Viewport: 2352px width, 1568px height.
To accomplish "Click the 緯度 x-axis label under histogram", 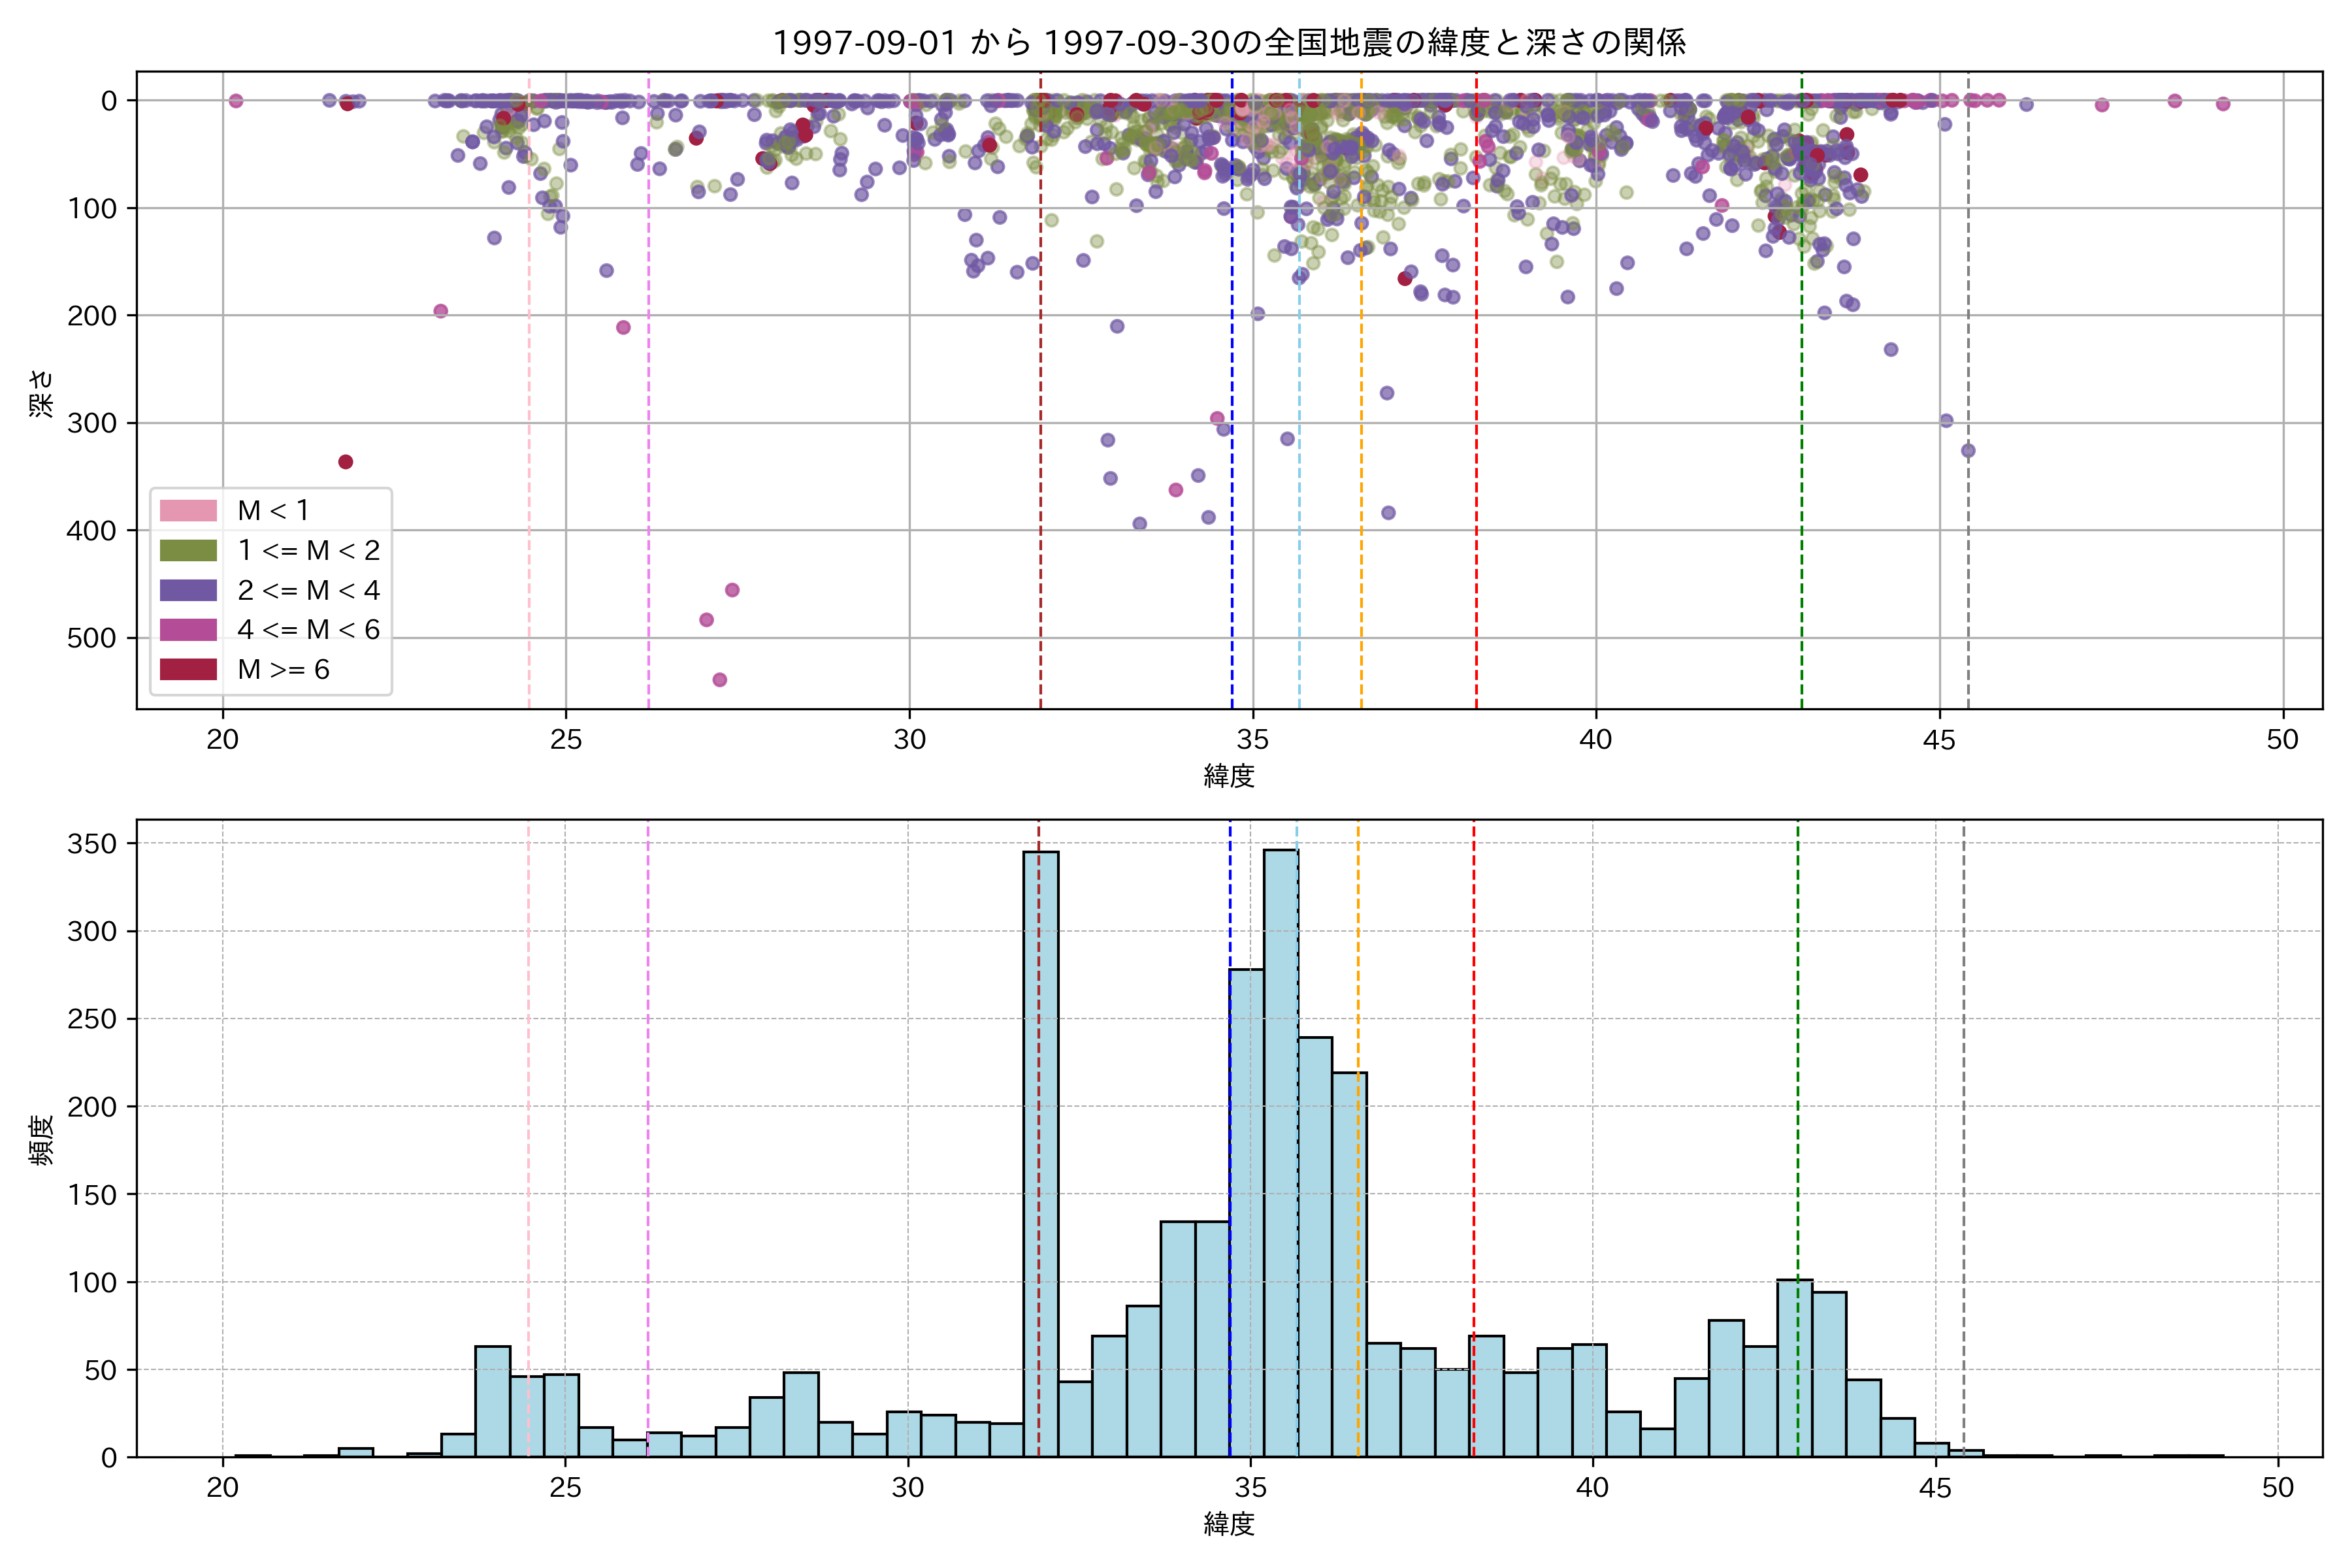I will pos(1229,1524).
